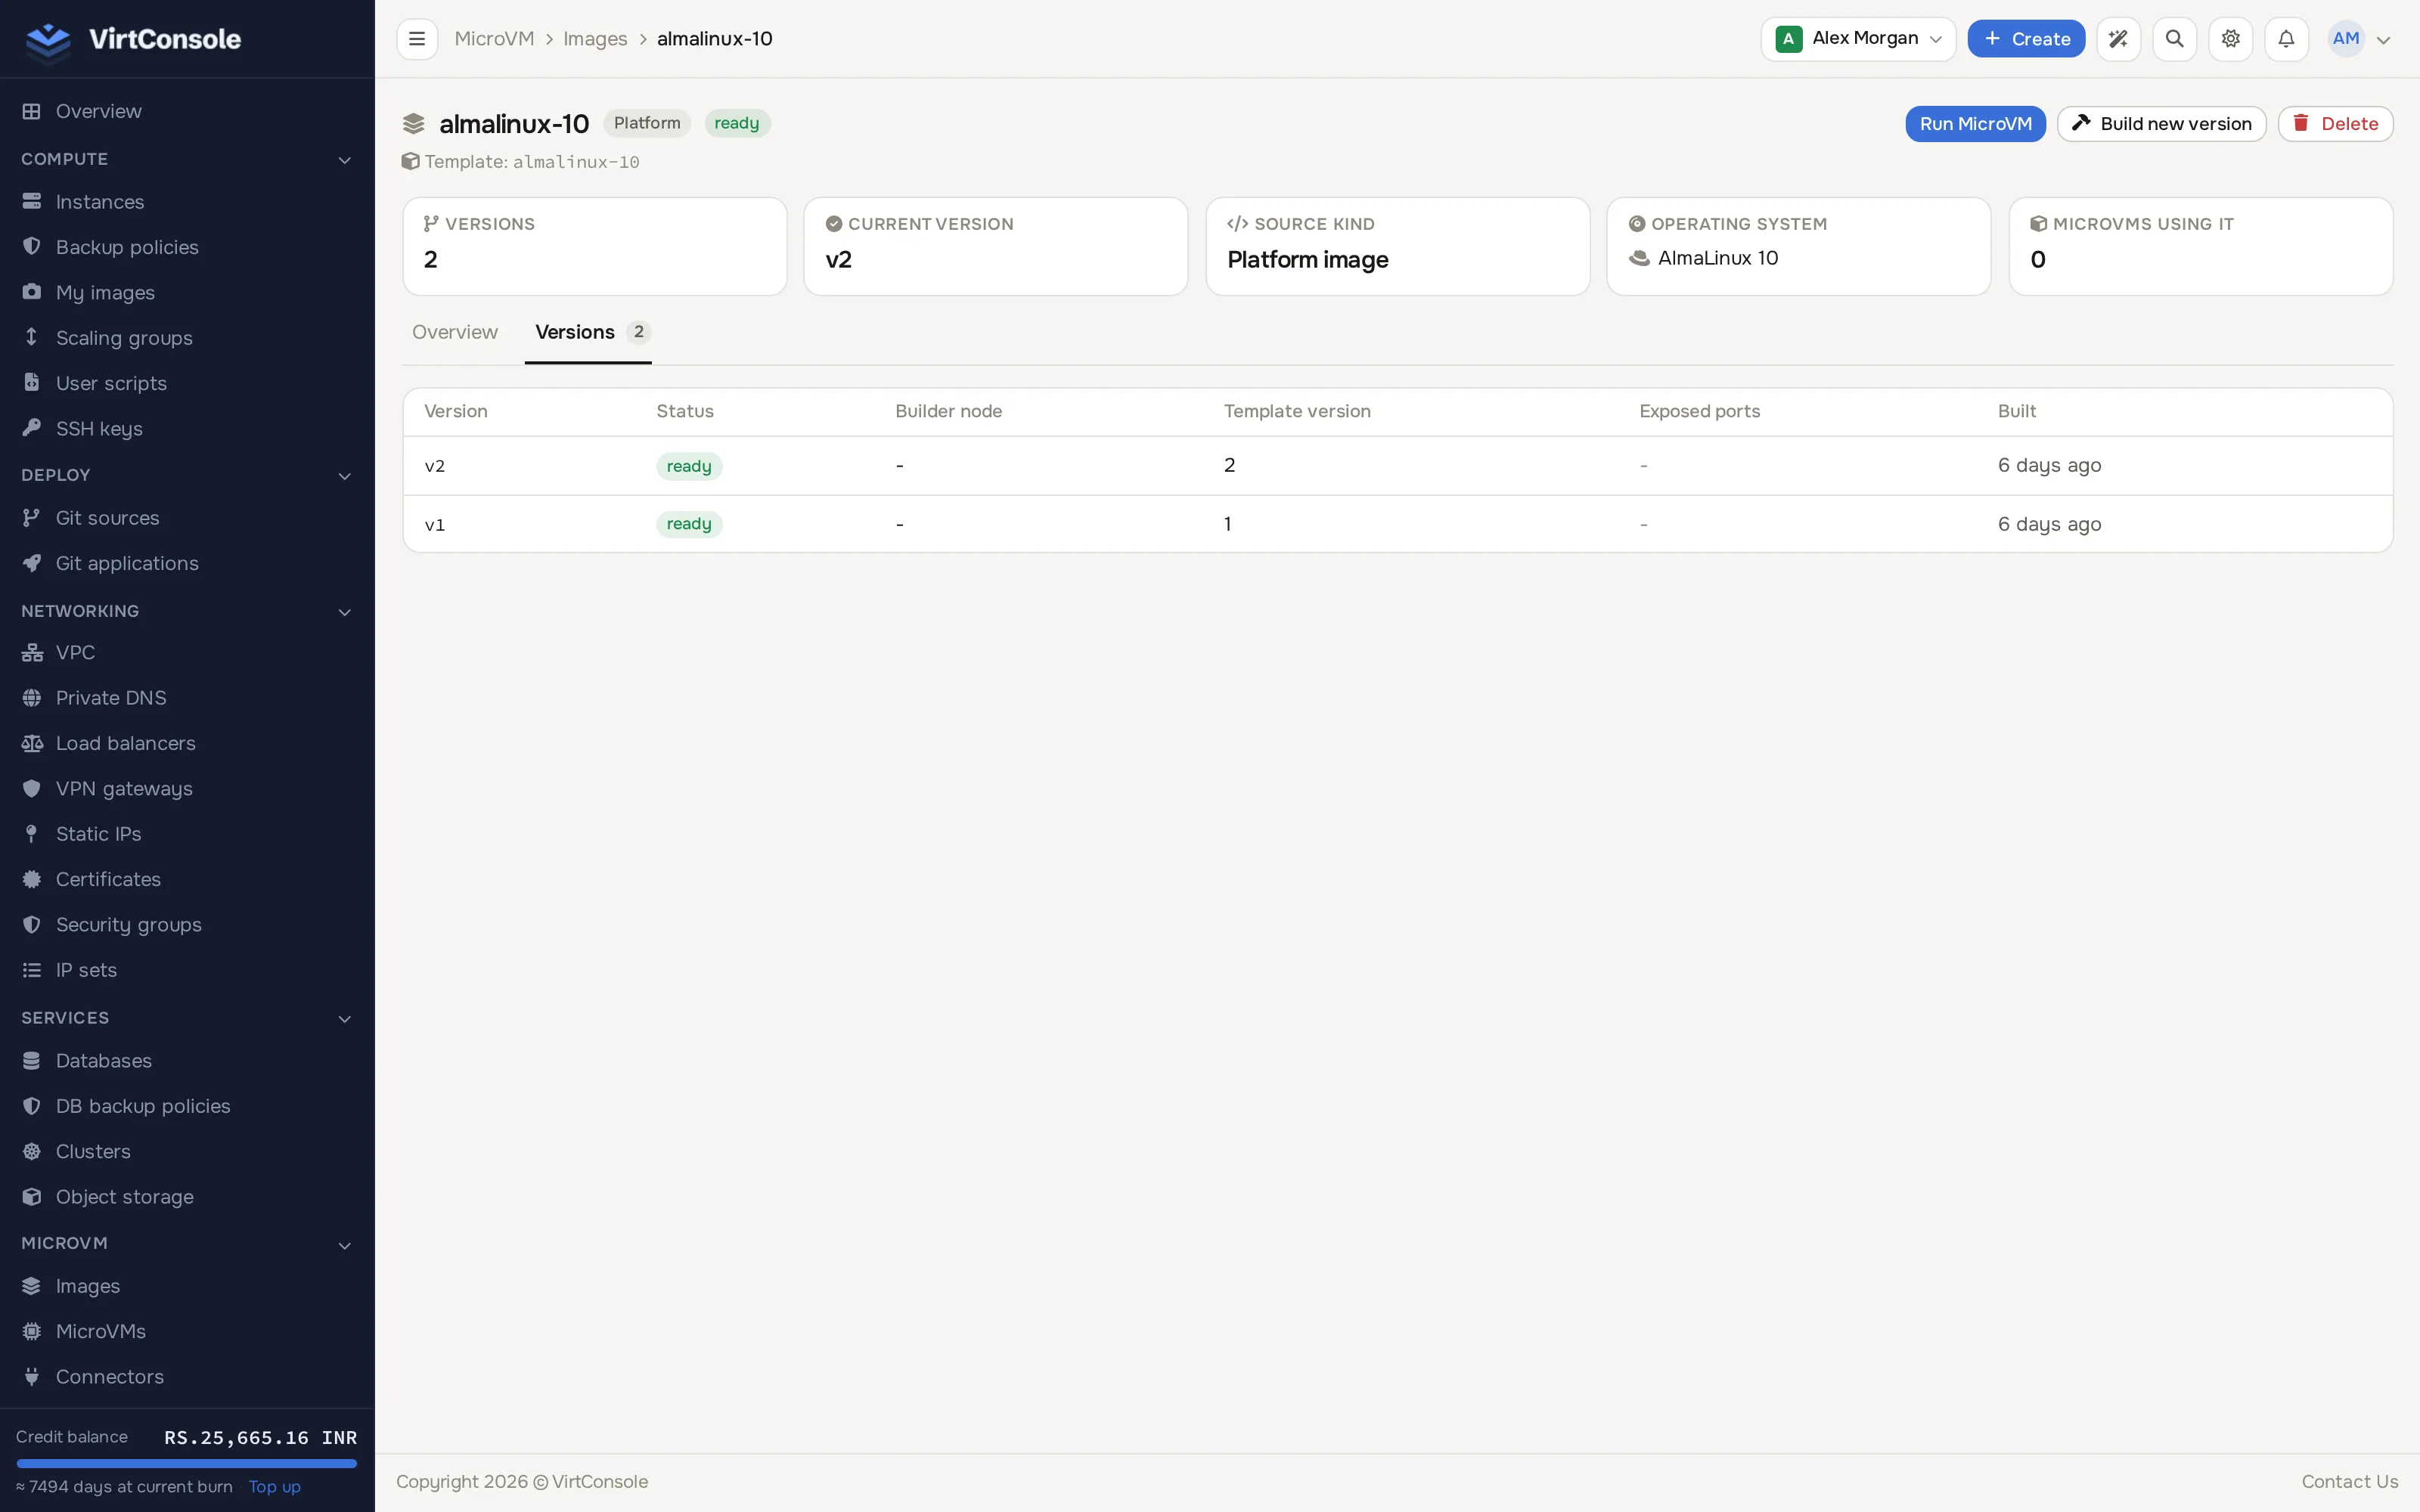This screenshot has width=2420, height=1512.
Task: Click the VirtConsole logo
Action: pos(132,39)
